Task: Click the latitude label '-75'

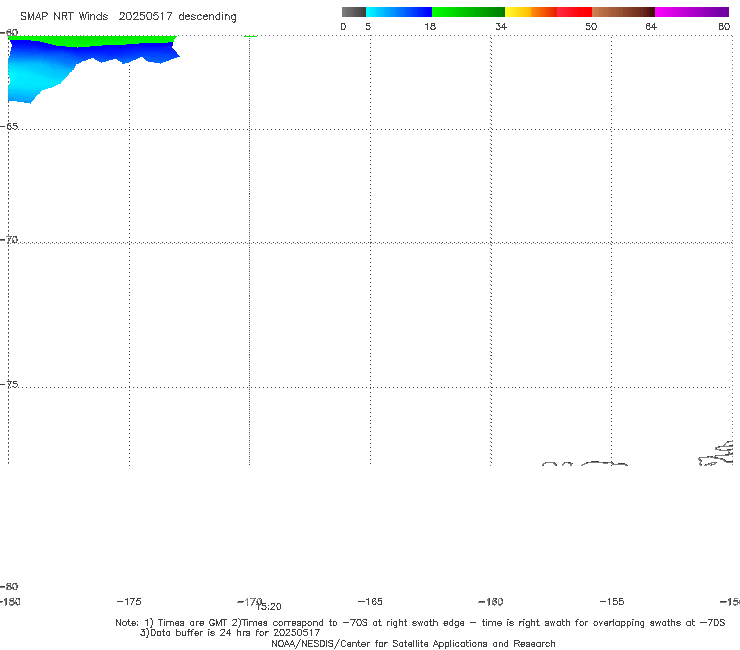Action: pos(9,384)
